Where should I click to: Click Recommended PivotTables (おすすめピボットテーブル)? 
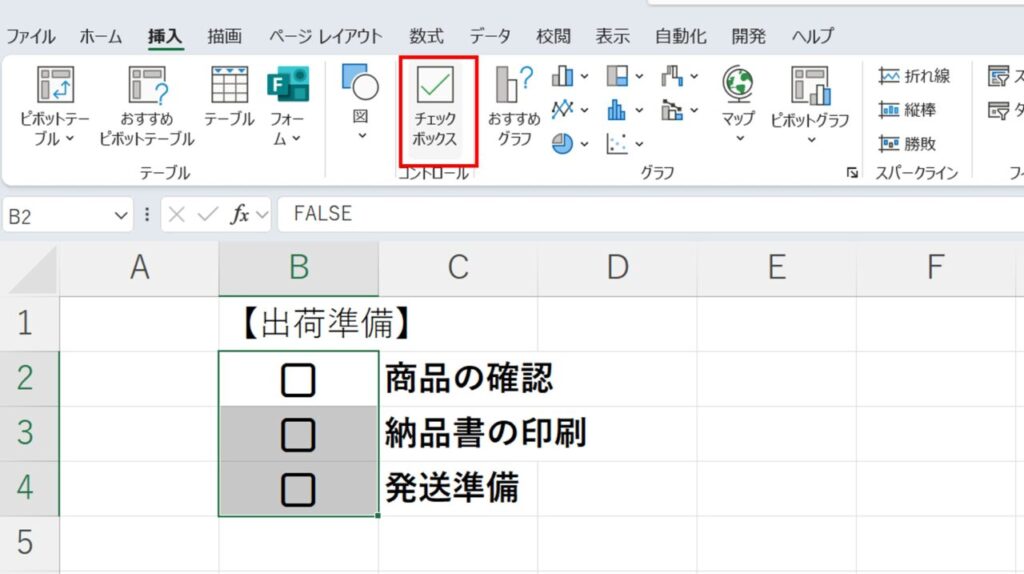pos(147,106)
